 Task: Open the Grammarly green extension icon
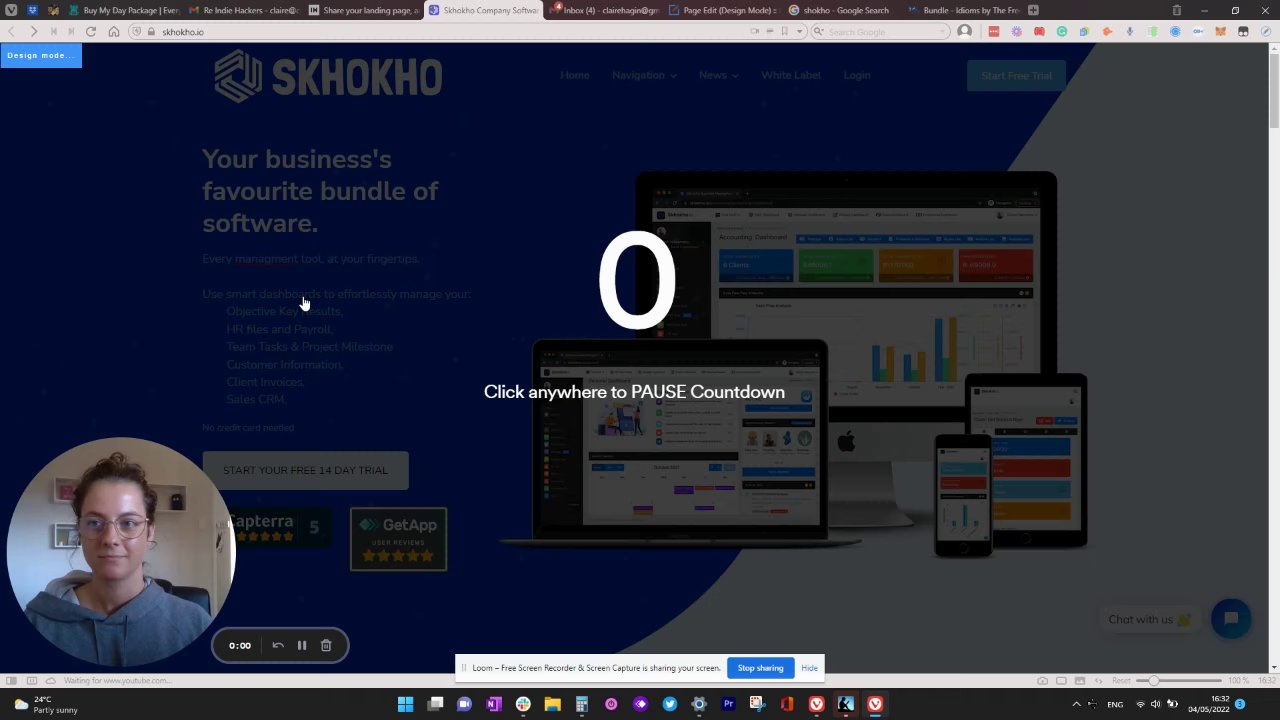(x=1062, y=32)
